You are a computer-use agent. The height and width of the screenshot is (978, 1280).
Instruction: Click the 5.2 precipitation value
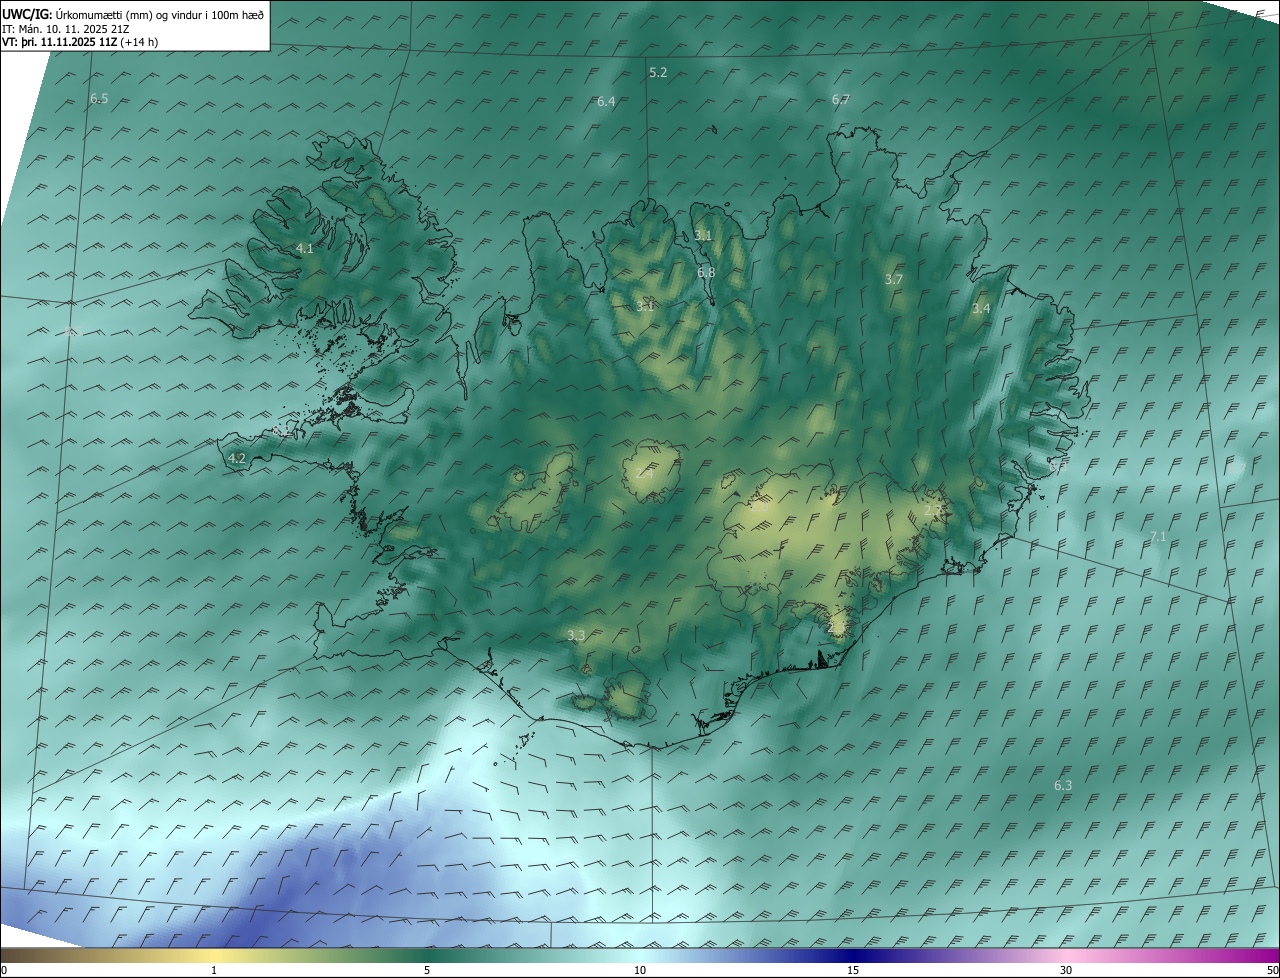click(x=658, y=72)
